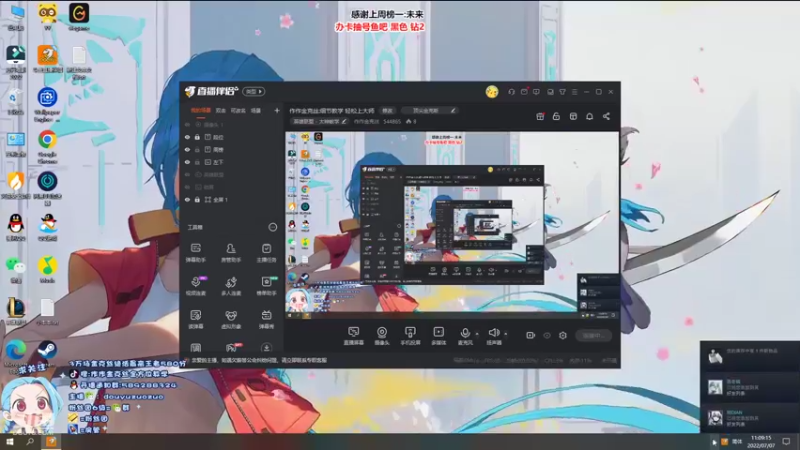The width and height of the screenshot is (800, 450).
Task: Click the stream preview thumbnail
Action: [x=452, y=226]
